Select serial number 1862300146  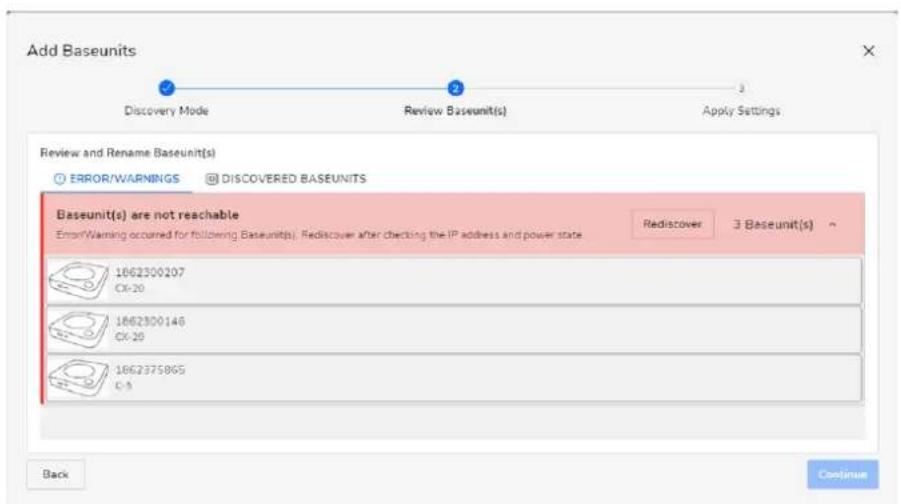150,321
